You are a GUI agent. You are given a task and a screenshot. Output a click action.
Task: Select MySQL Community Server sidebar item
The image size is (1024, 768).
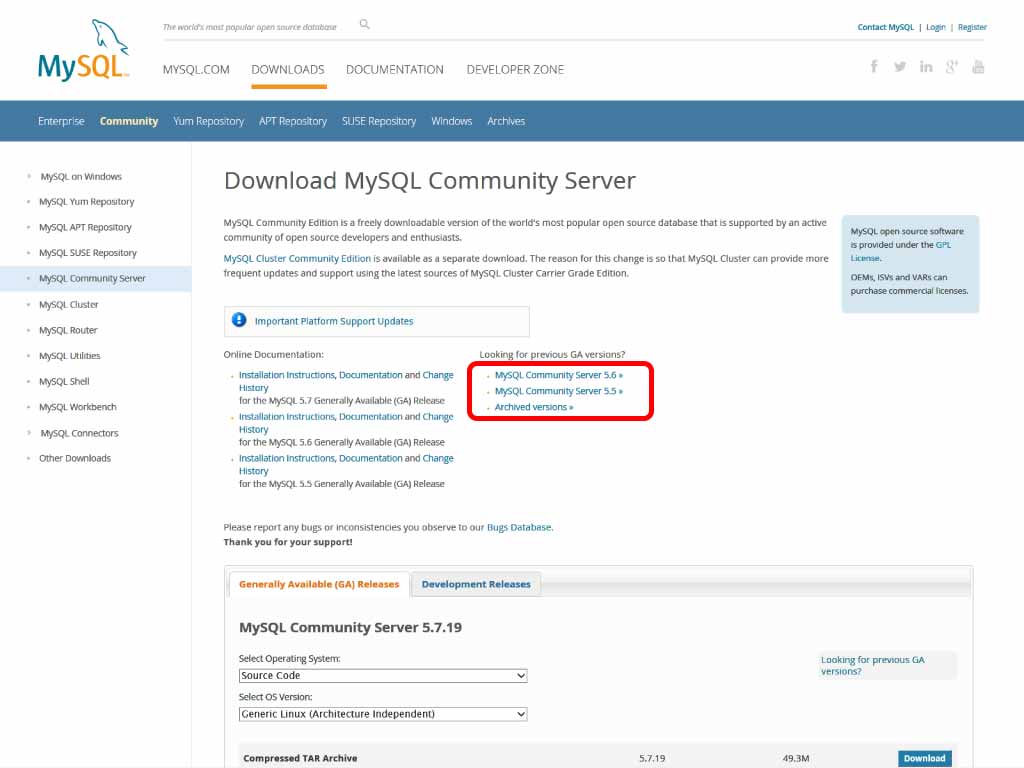(x=92, y=278)
